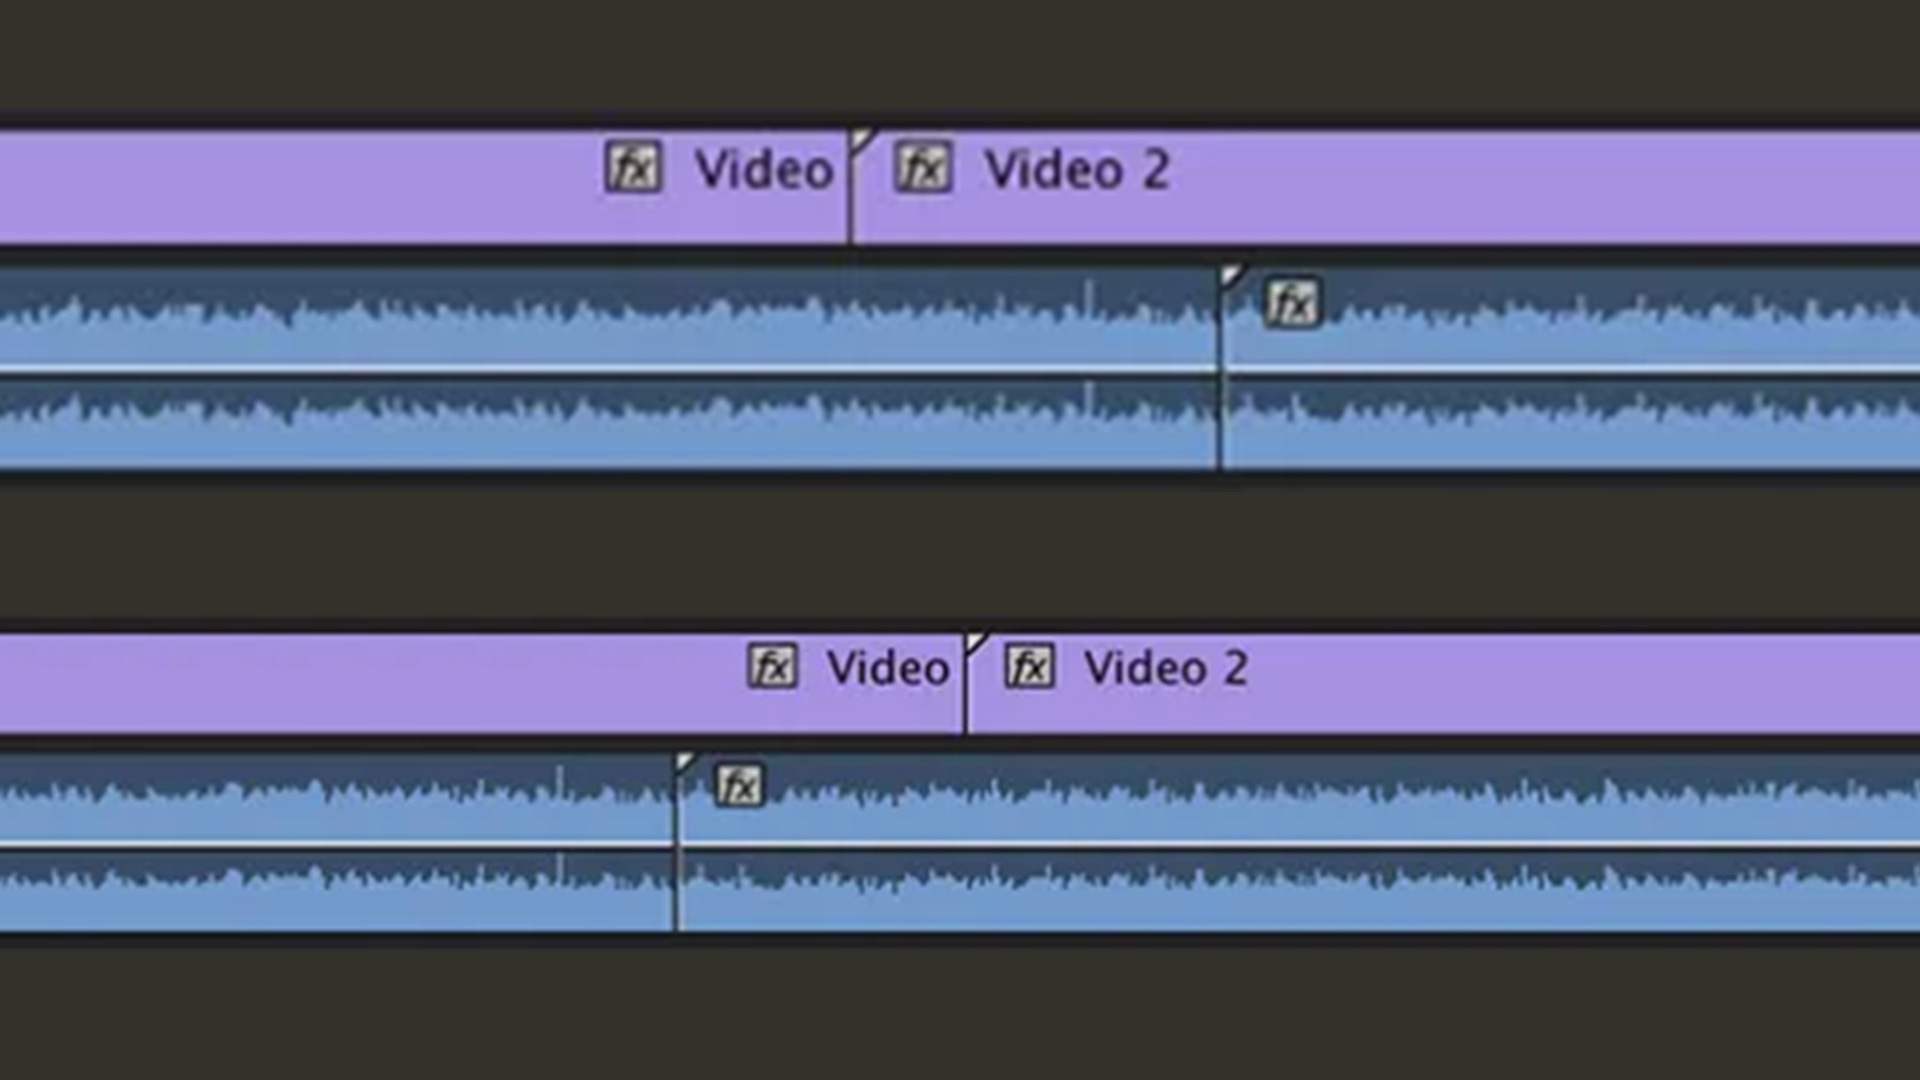This screenshot has height=1080, width=1920.
Task: Open fx badge on lower audio clip
Action: tap(739, 785)
